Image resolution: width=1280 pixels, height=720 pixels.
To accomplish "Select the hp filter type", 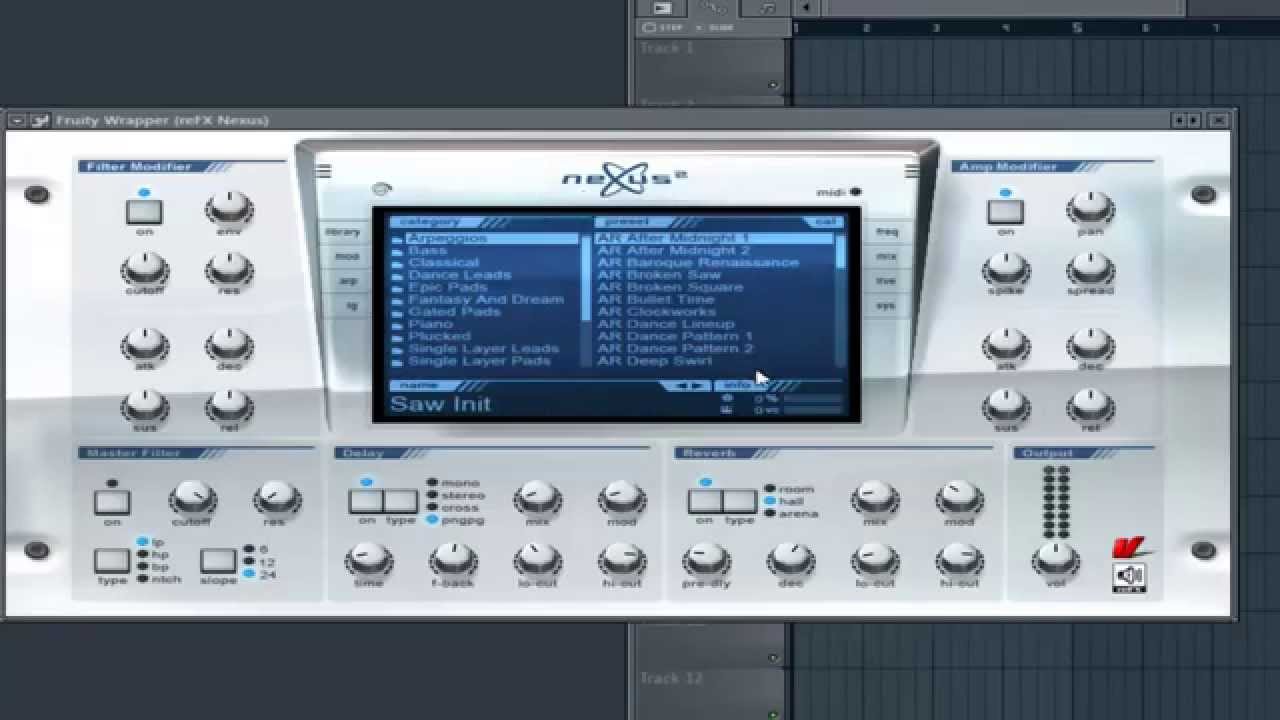I will [x=152, y=554].
